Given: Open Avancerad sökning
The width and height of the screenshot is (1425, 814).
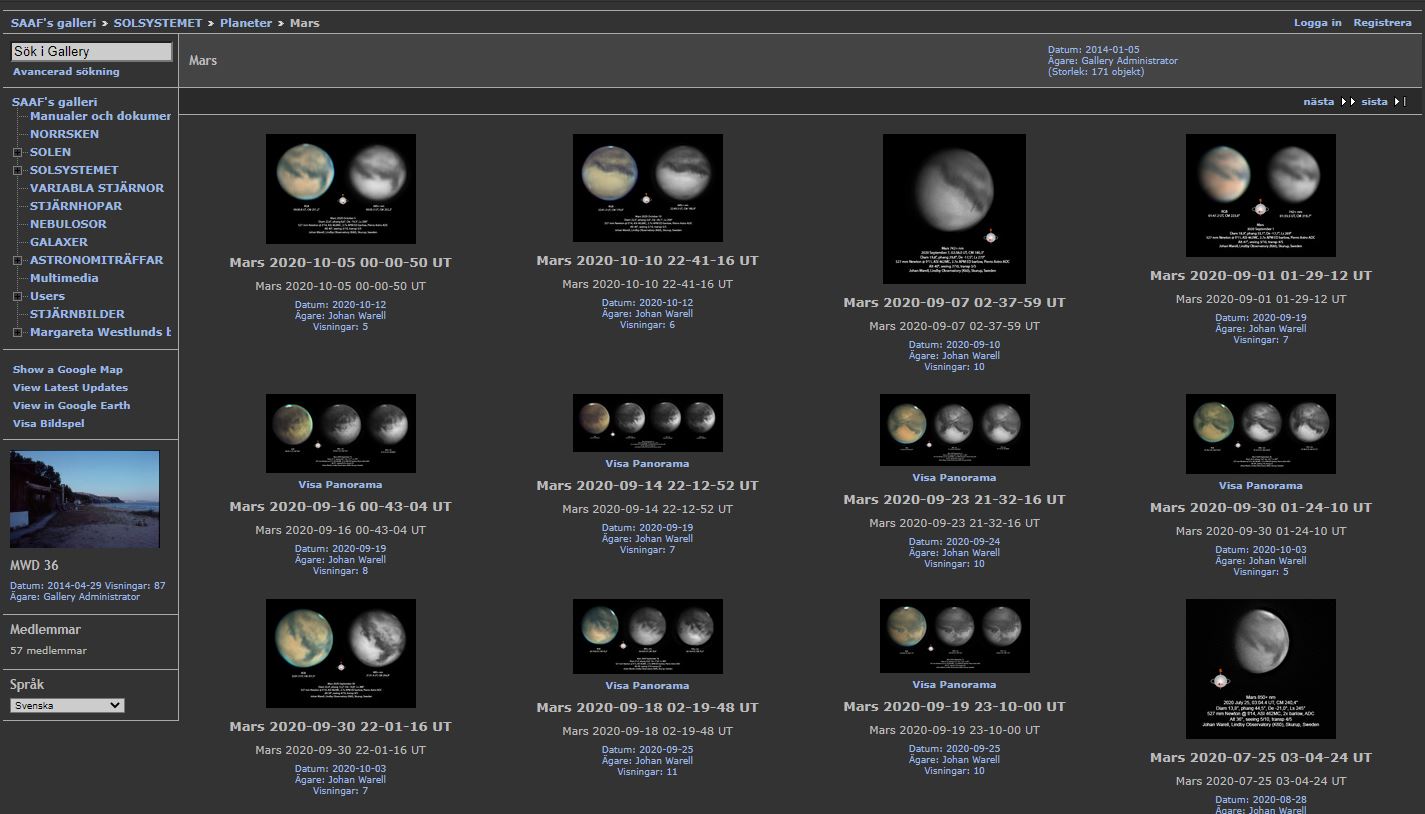Looking at the screenshot, I should point(66,72).
